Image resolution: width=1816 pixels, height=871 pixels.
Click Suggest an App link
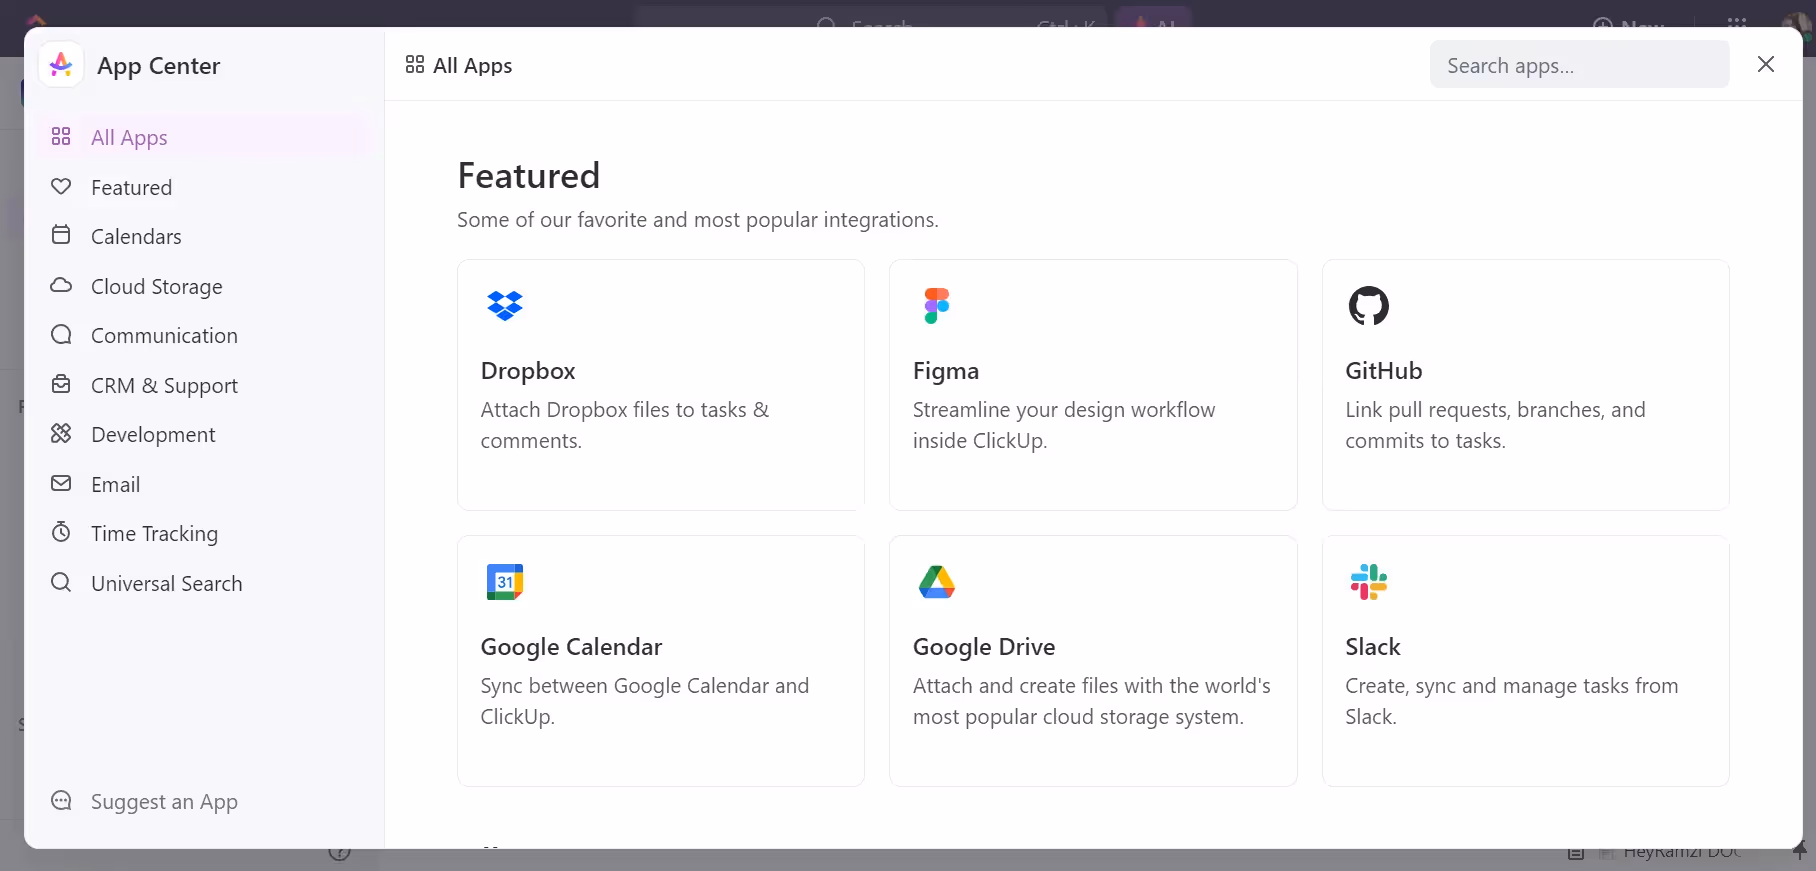pos(164,802)
